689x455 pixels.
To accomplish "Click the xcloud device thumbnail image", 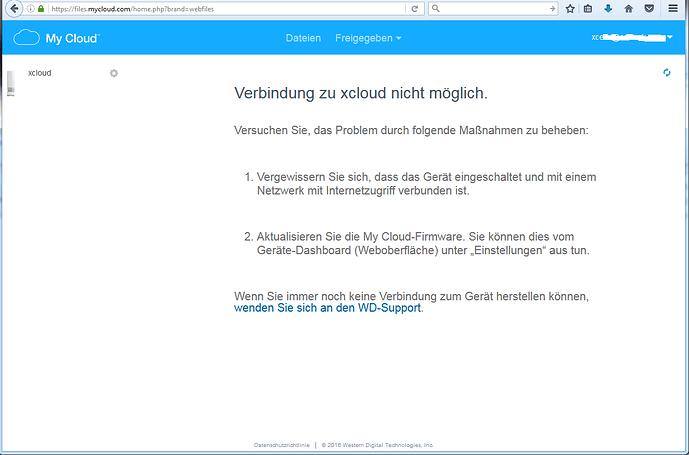I will [x=11, y=83].
